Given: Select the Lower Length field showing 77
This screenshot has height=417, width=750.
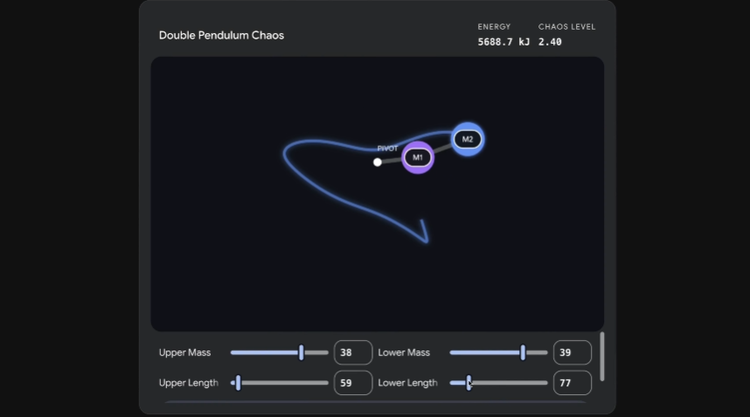Looking at the screenshot, I should point(572,382).
